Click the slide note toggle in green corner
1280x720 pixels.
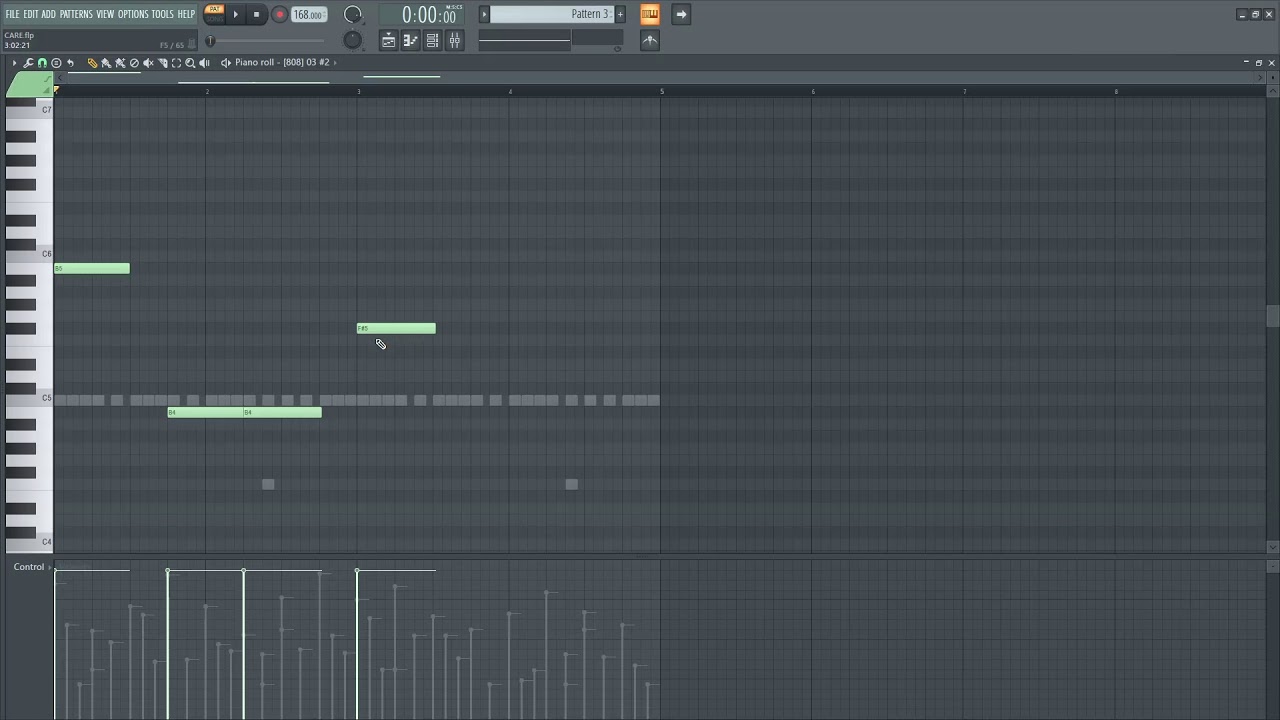(x=47, y=79)
